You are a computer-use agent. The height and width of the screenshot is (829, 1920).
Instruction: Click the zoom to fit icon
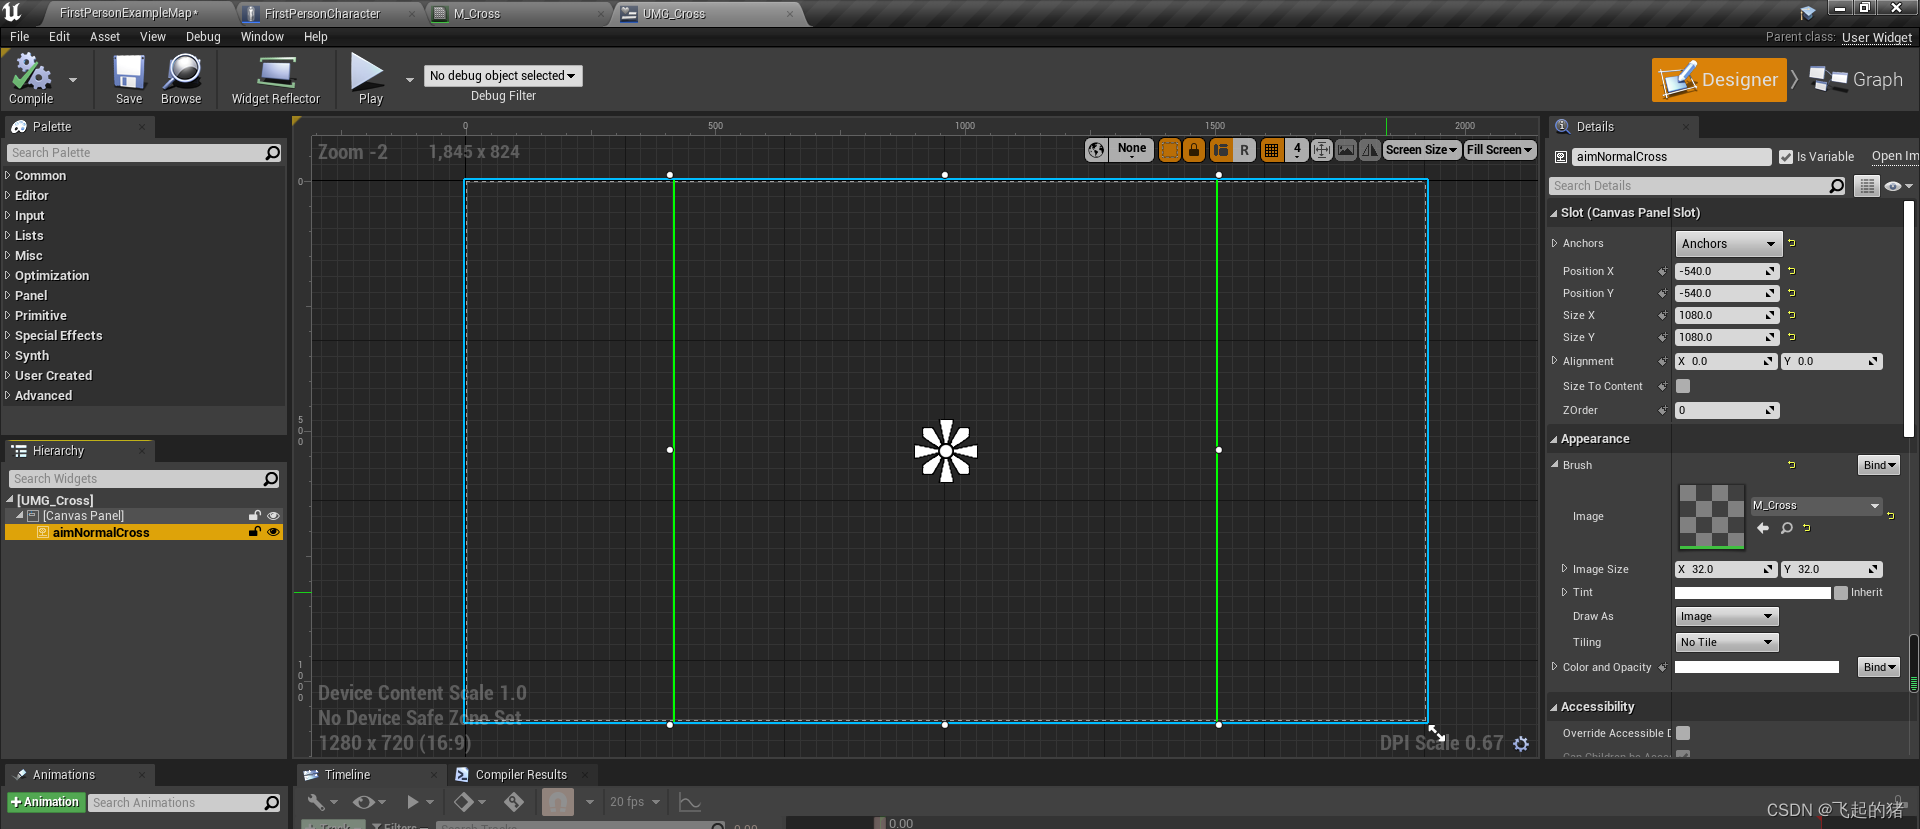(1321, 150)
